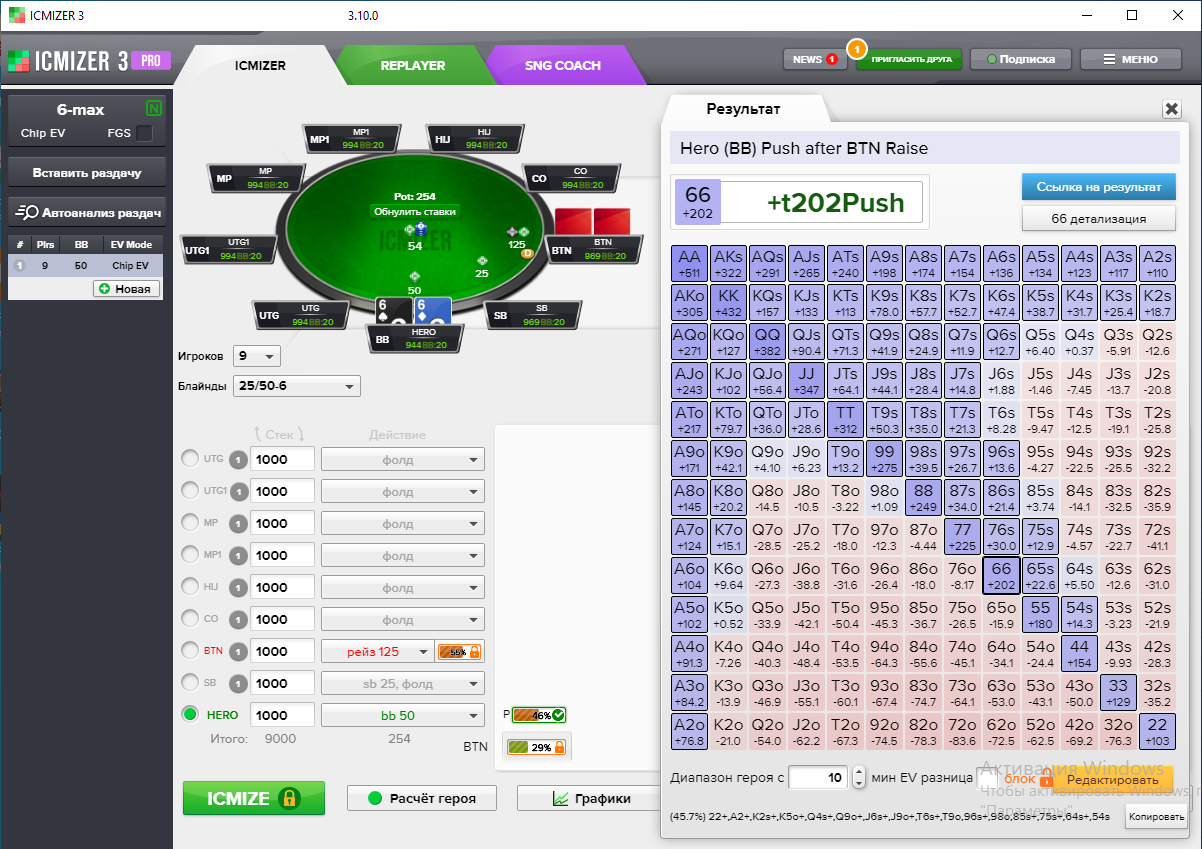The image size is (1202, 849).
Task: Open the NEWS notifications button
Action: click(x=815, y=59)
